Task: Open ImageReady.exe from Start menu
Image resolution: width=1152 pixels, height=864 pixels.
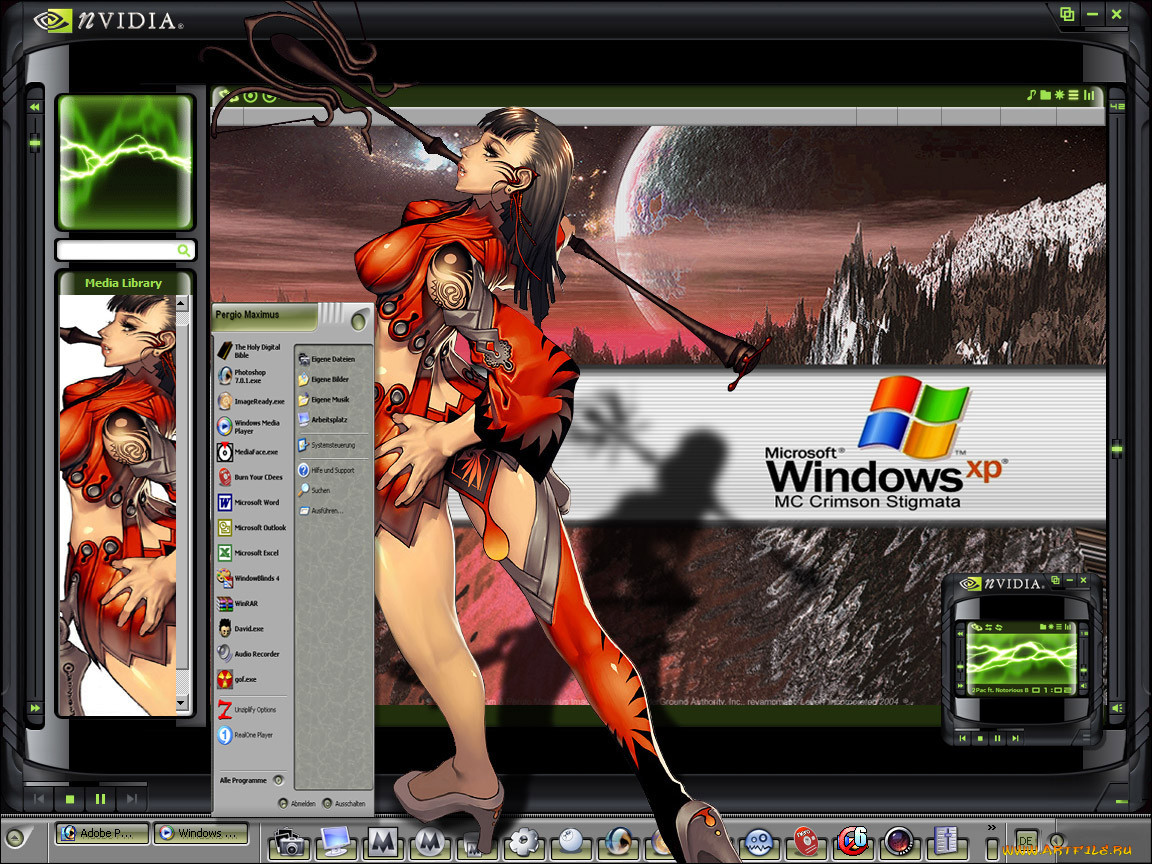Action: click(251, 401)
